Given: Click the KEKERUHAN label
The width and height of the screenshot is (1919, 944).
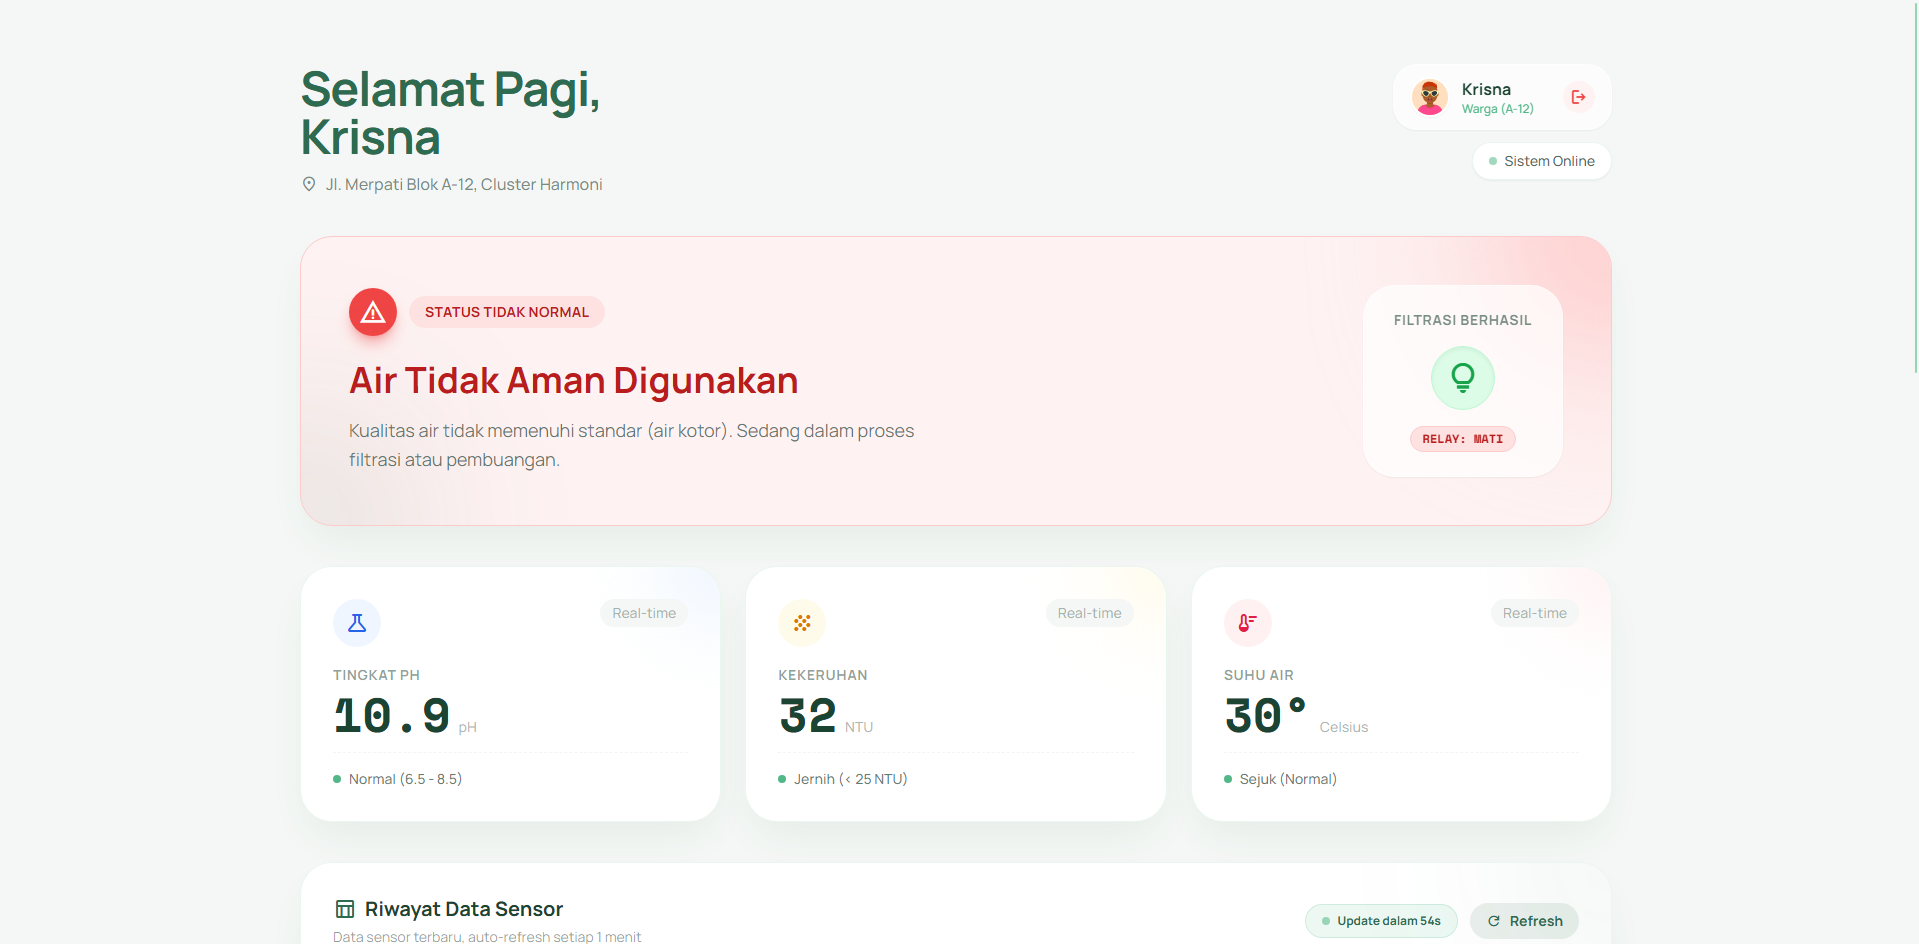Looking at the screenshot, I should pos(823,675).
